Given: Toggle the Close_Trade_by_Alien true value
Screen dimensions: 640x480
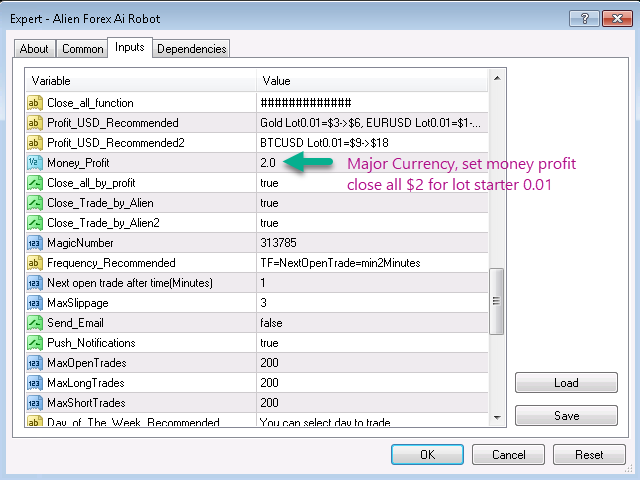Looking at the screenshot, I should (269, 203).
